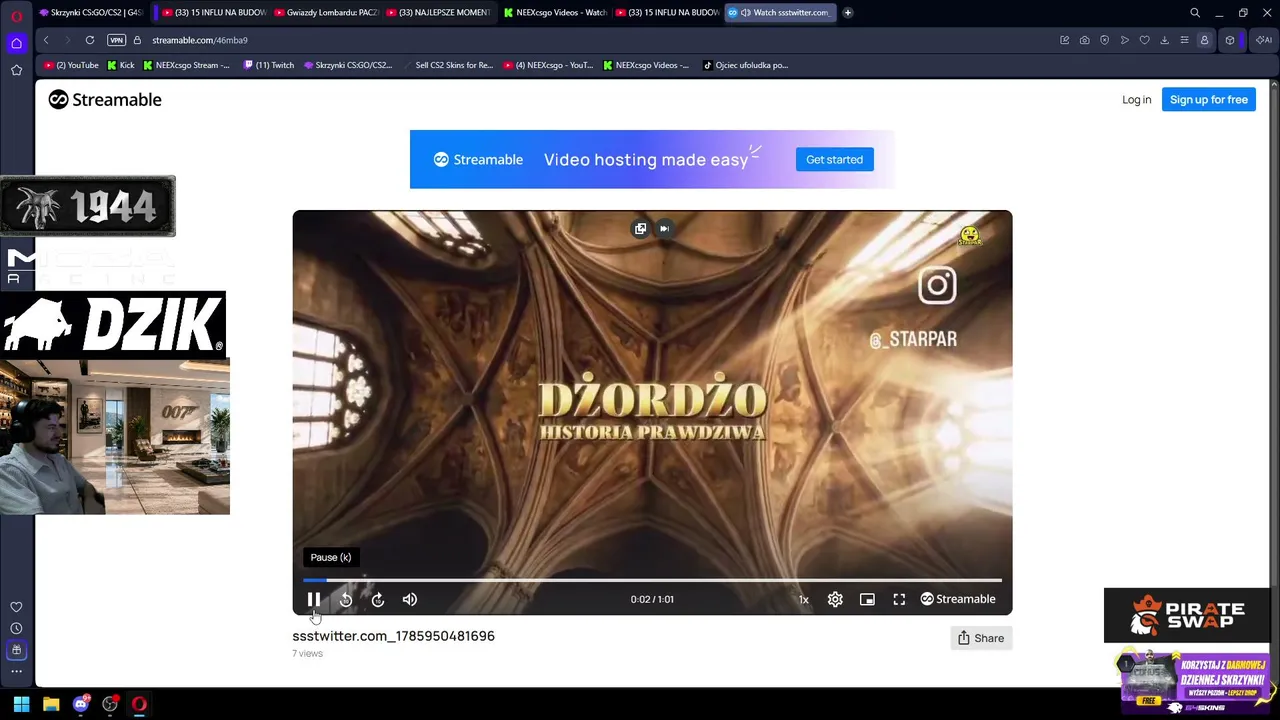This screenshot has height=720, width=1280.
Task: Go to Streamable home via header logo
Action: [105, 100]
